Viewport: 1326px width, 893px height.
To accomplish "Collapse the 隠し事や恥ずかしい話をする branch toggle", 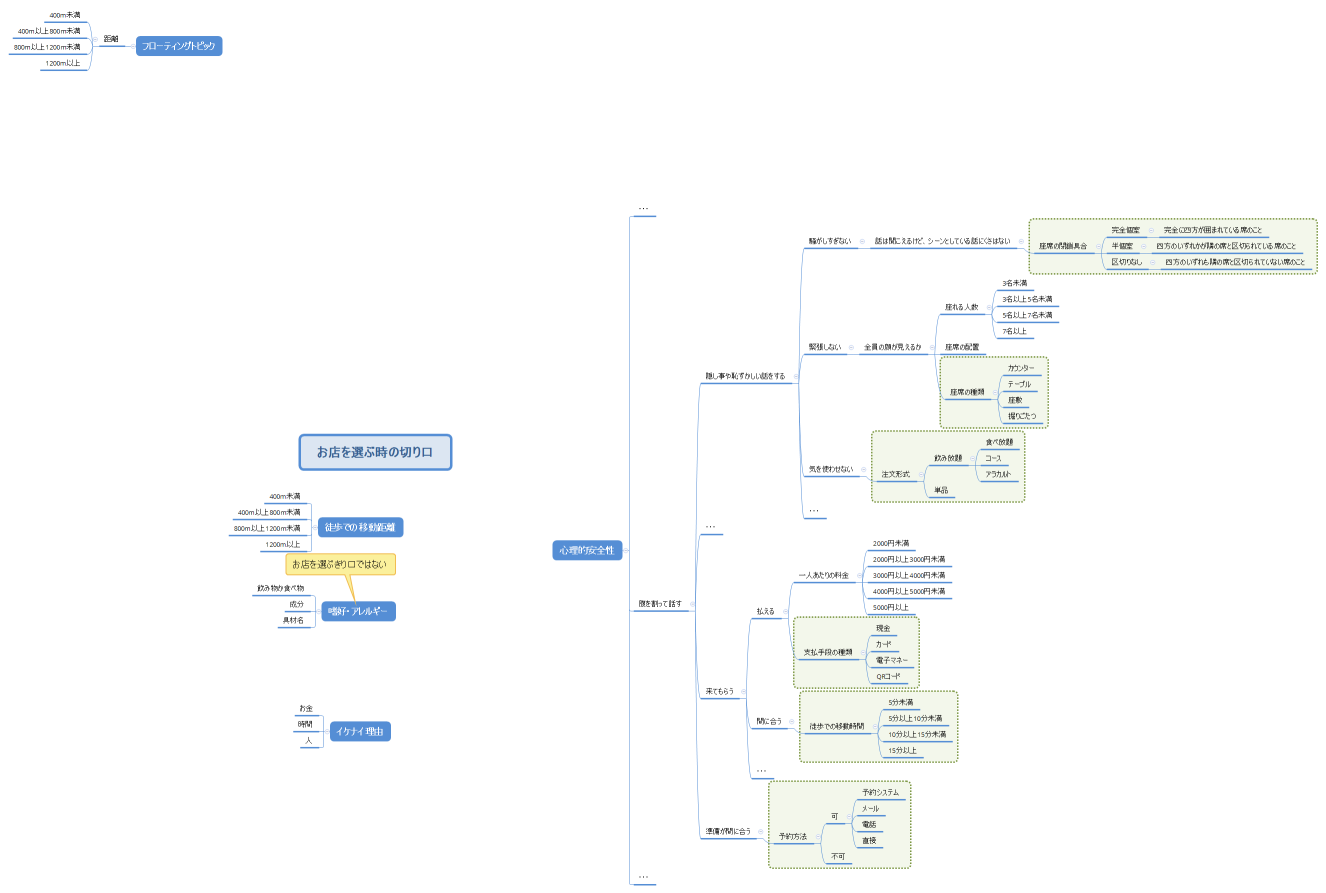I will click(796, 377).
